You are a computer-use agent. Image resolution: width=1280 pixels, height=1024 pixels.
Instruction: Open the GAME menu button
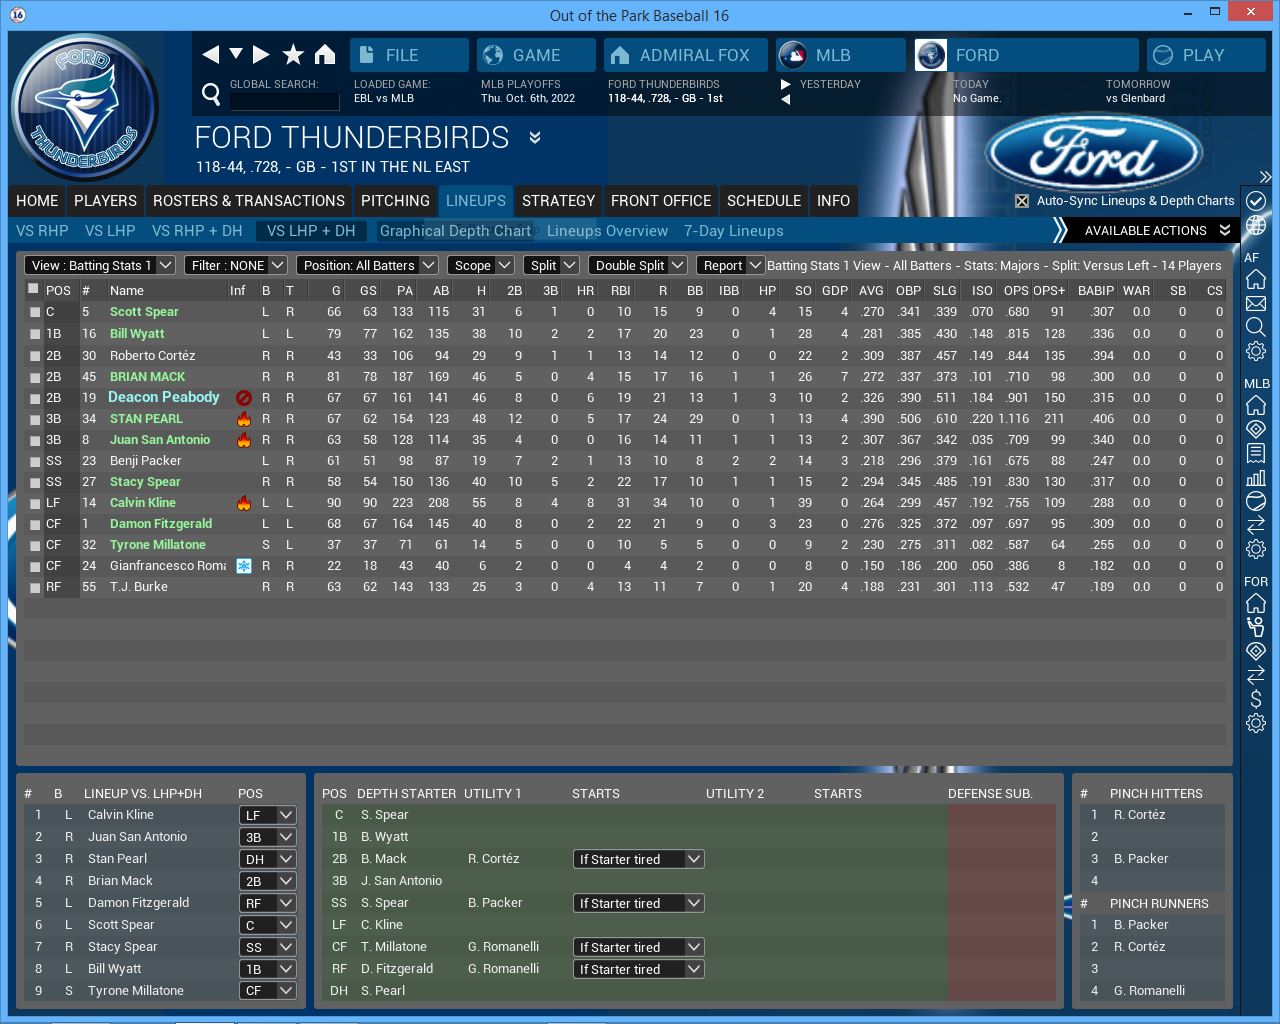(536, 55)
